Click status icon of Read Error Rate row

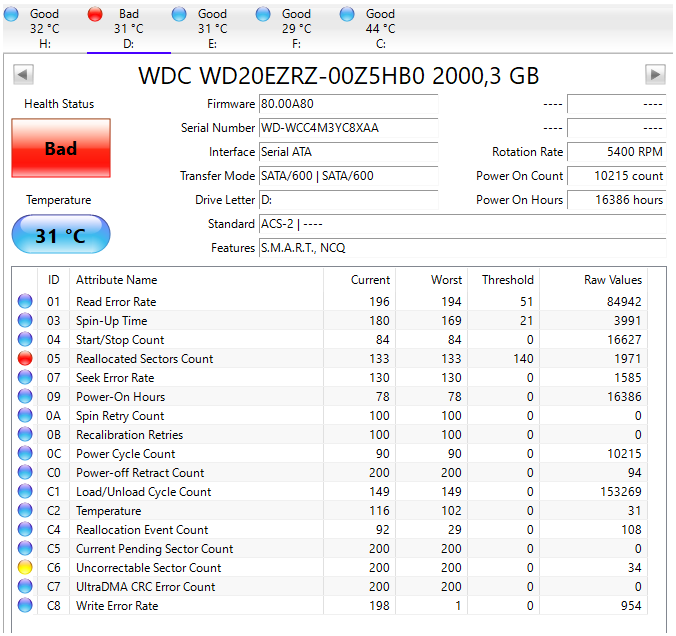(25, 301)
